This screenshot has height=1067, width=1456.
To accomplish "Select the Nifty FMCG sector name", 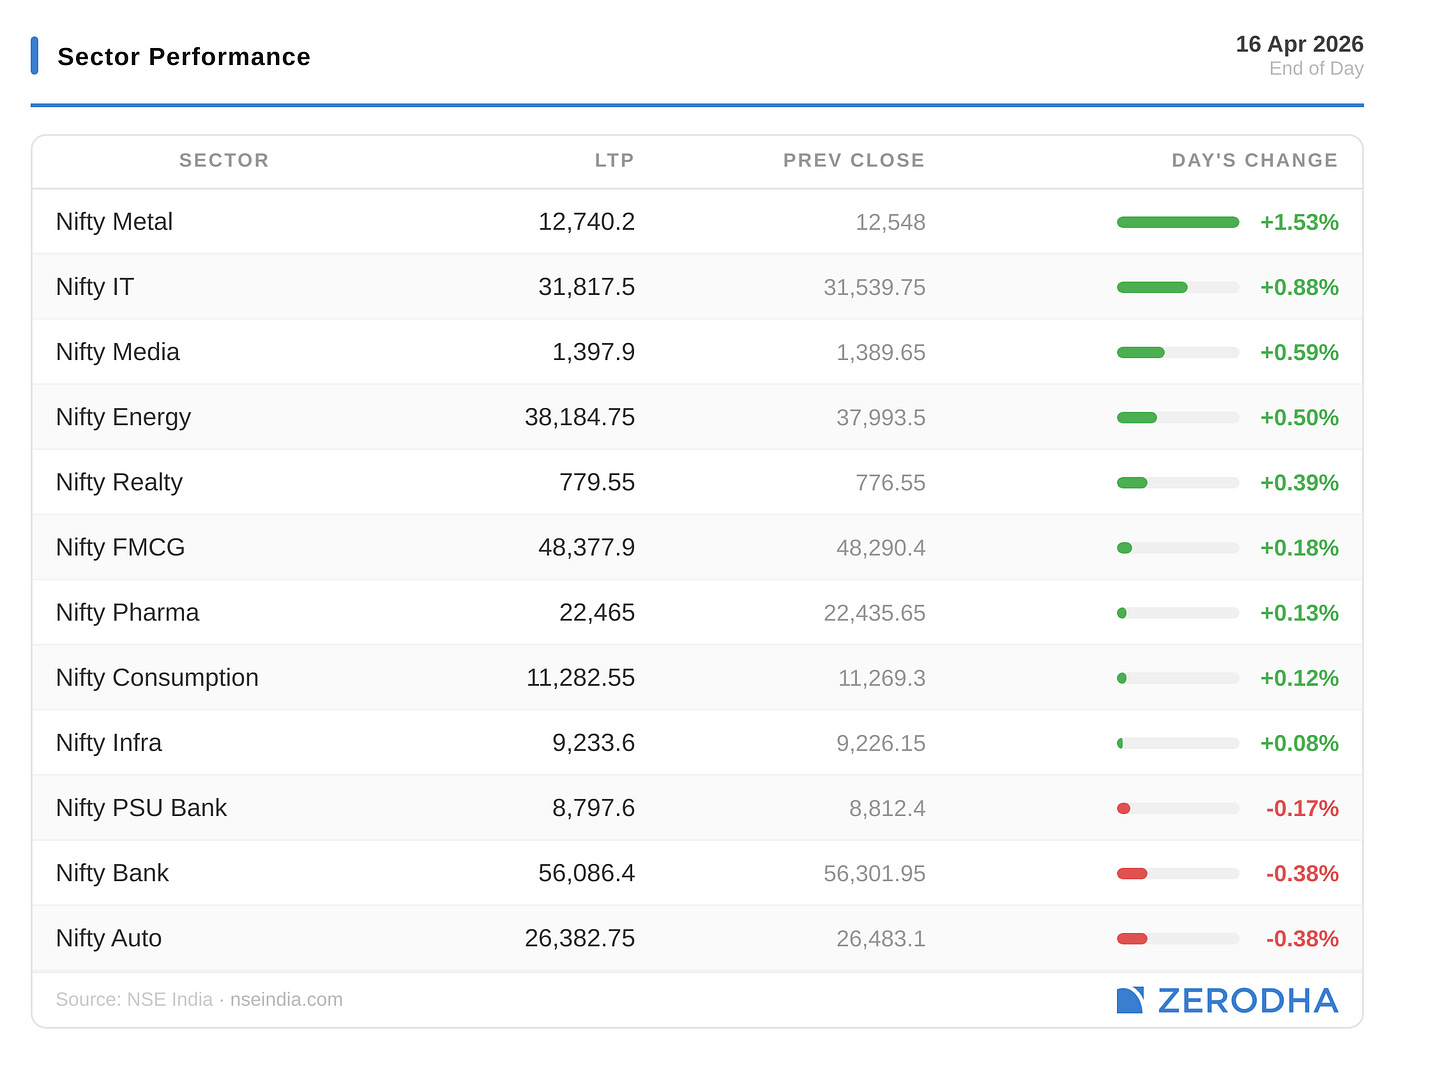I will pyautogui.click(x=120, y=547).
